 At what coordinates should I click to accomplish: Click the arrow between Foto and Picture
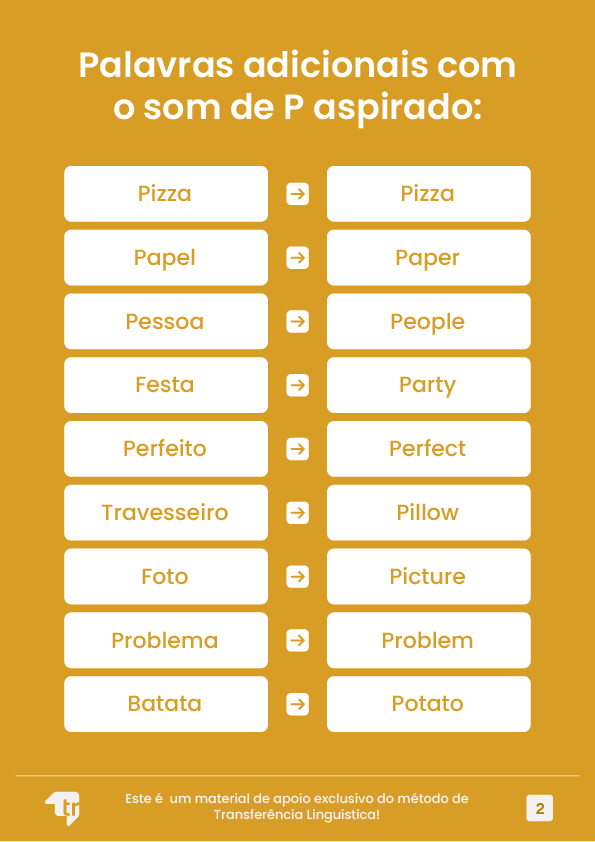pos(298,577)
